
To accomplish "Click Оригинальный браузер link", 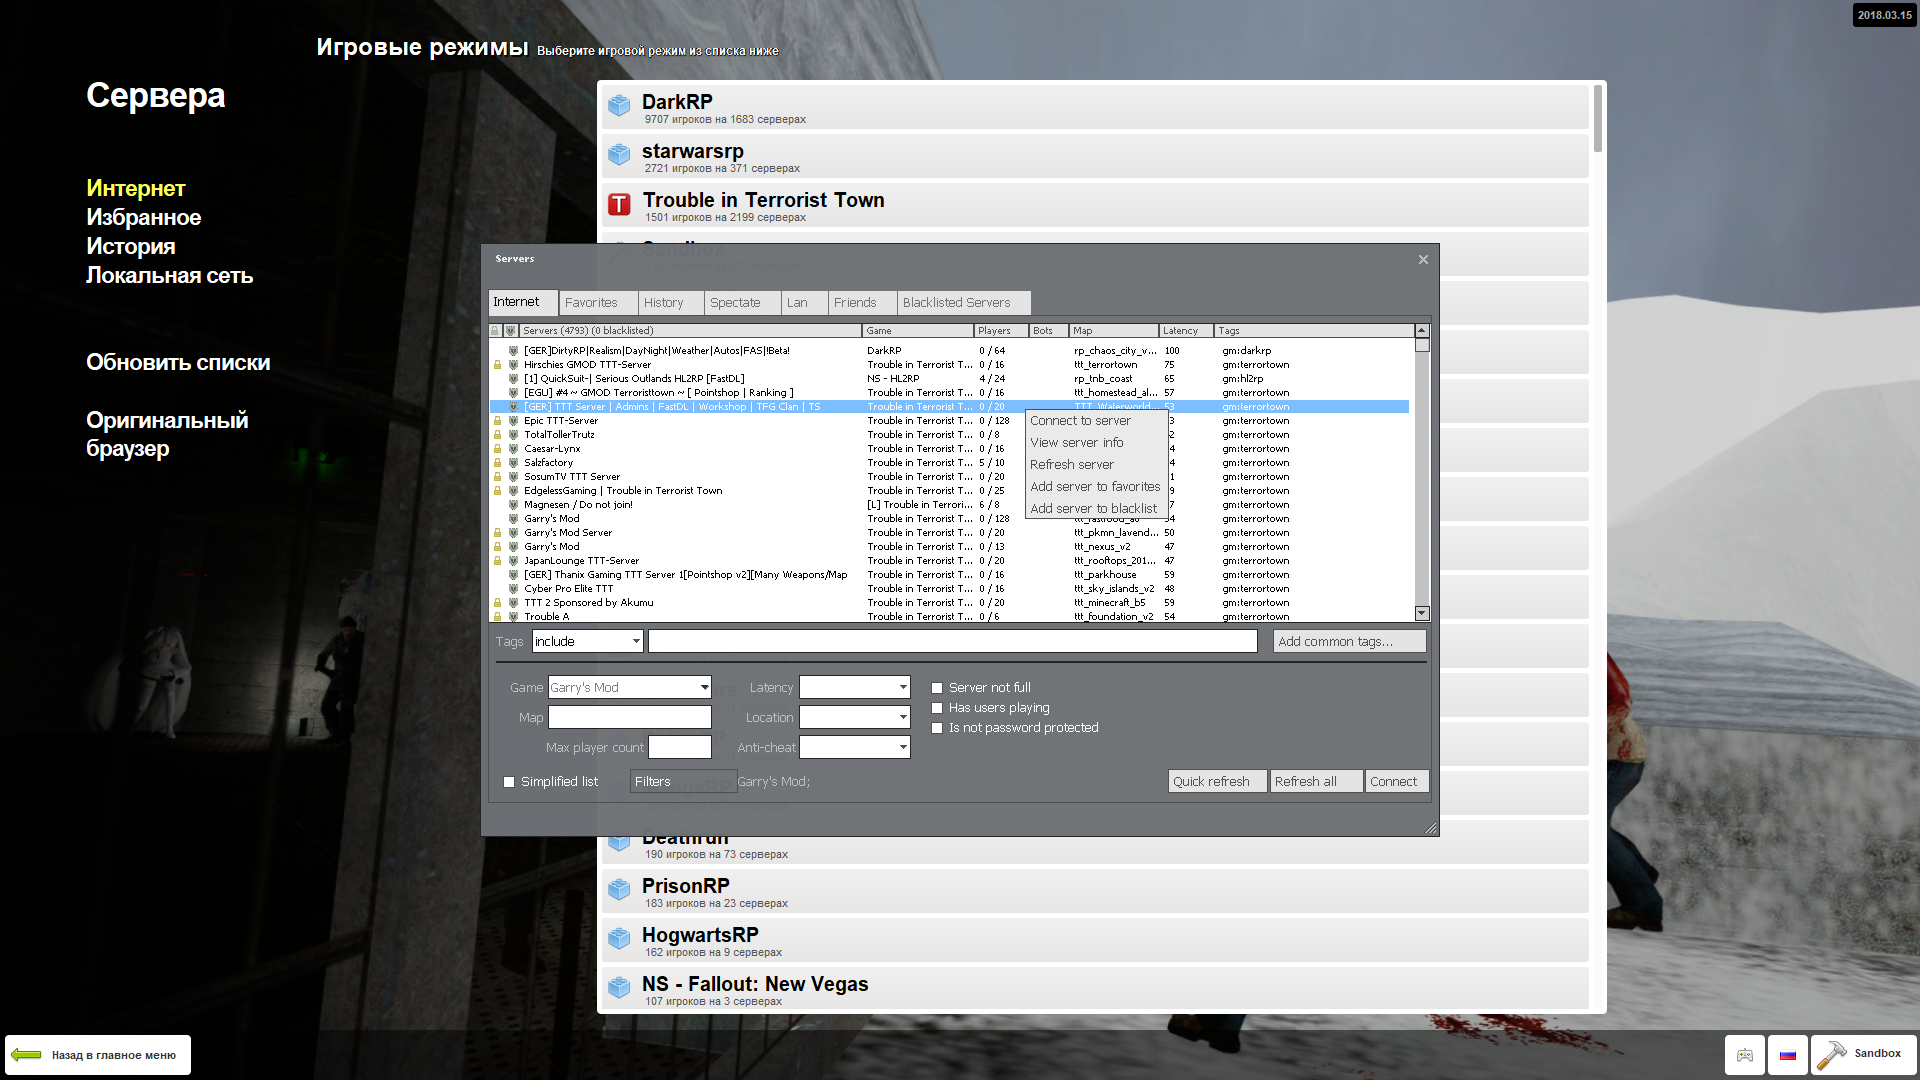I will coord(167,435).
